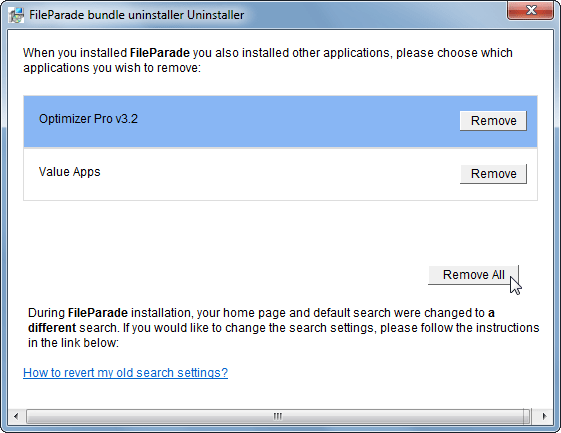
Task: Click the horizontal scrollbar thumb
Action: [278, 417]
